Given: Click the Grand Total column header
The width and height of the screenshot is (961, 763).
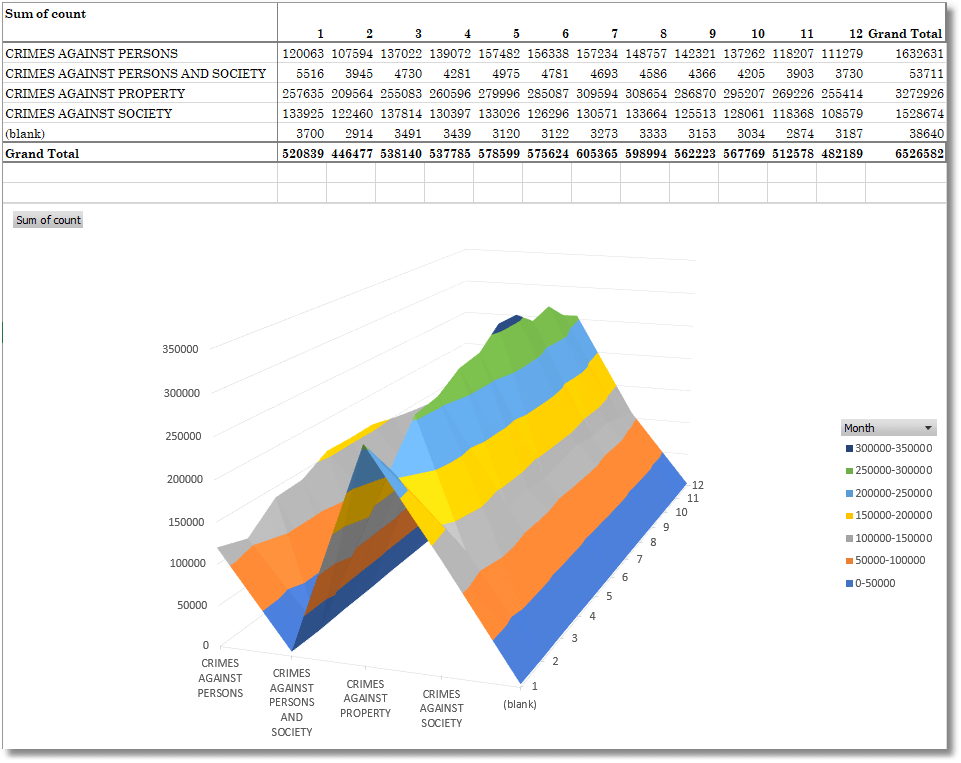Looking at the screenshot, I should coord(905,34).
